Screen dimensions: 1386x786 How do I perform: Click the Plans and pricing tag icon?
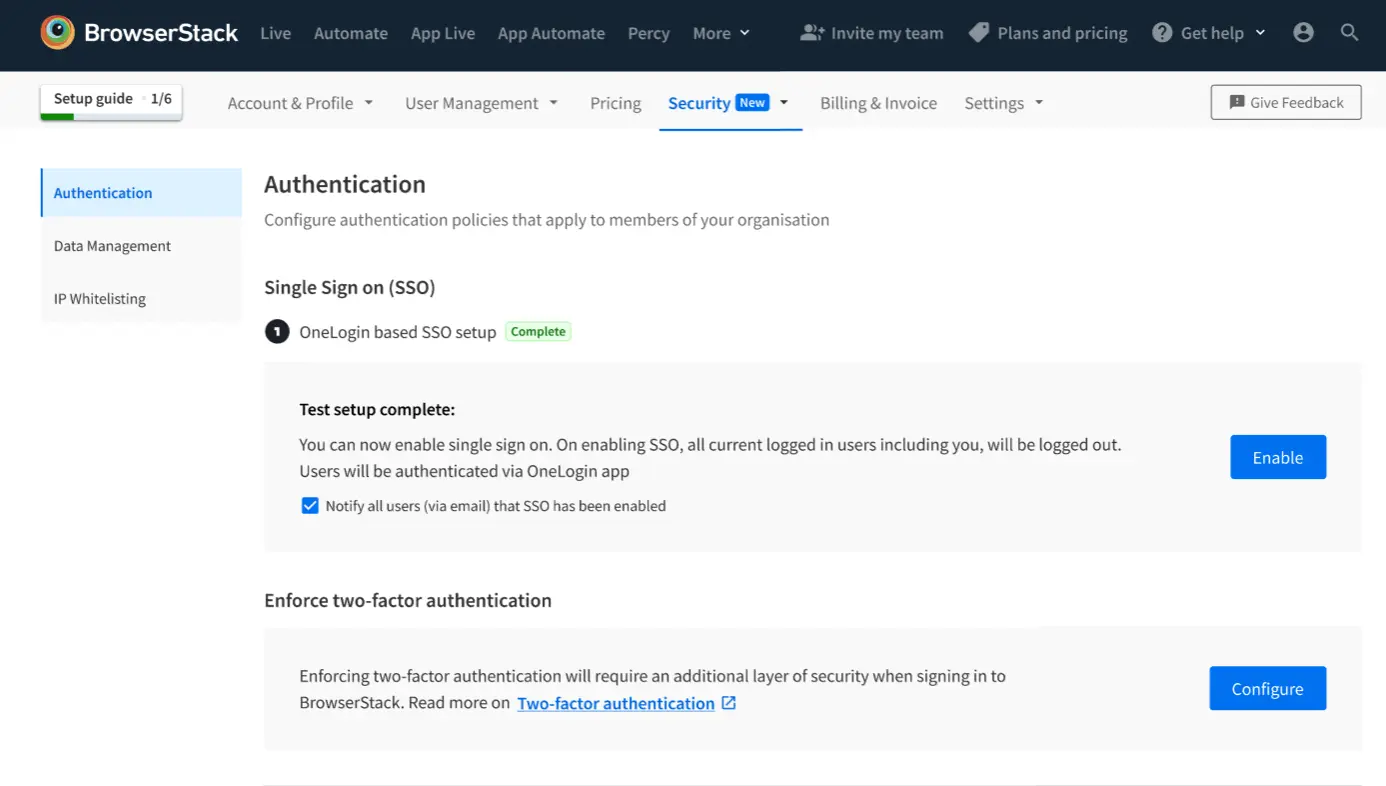[x=979, y=33]
